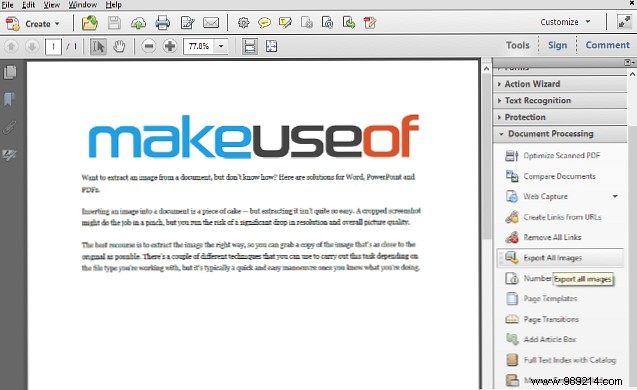The height and width of the screenshot is (390, 637).
Task: Click Optimize Scanned PDF
Action: point(561,156)
